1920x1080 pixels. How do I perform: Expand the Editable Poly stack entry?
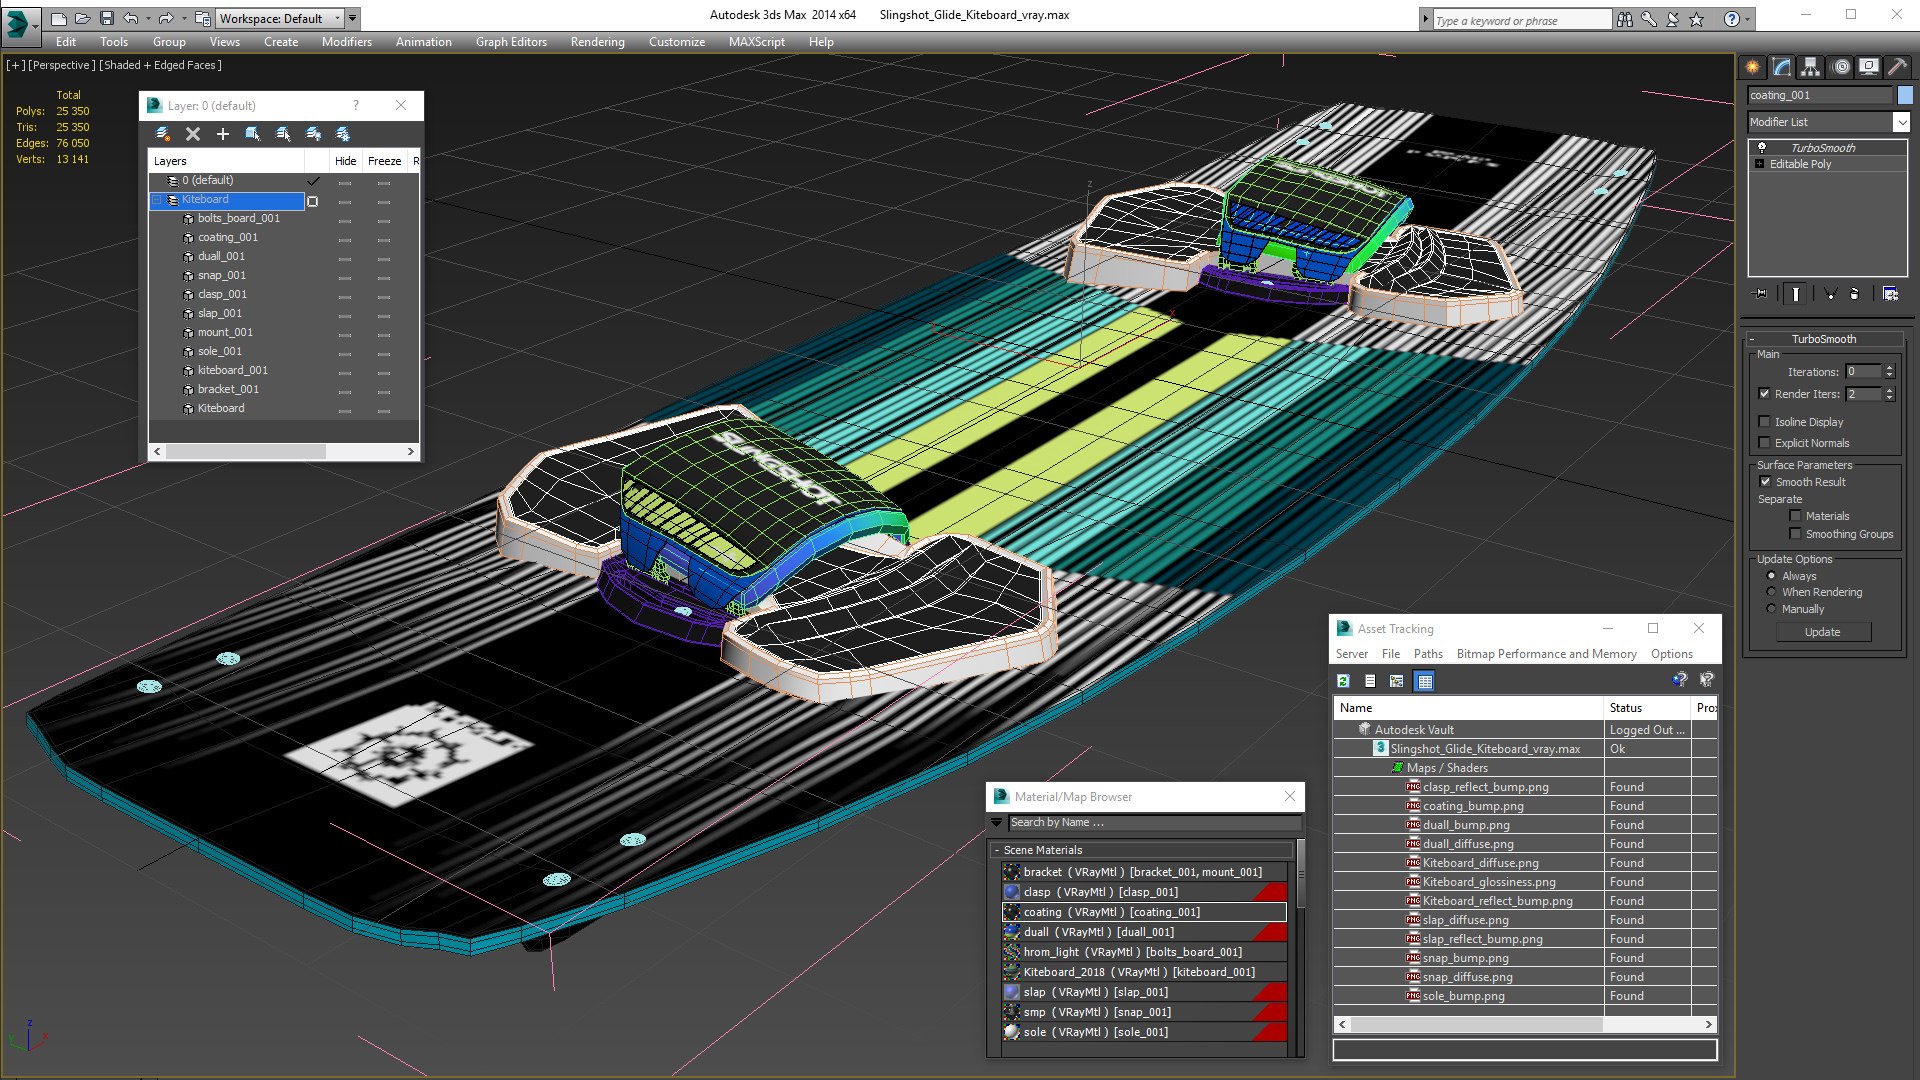(x=1759, y=164)
